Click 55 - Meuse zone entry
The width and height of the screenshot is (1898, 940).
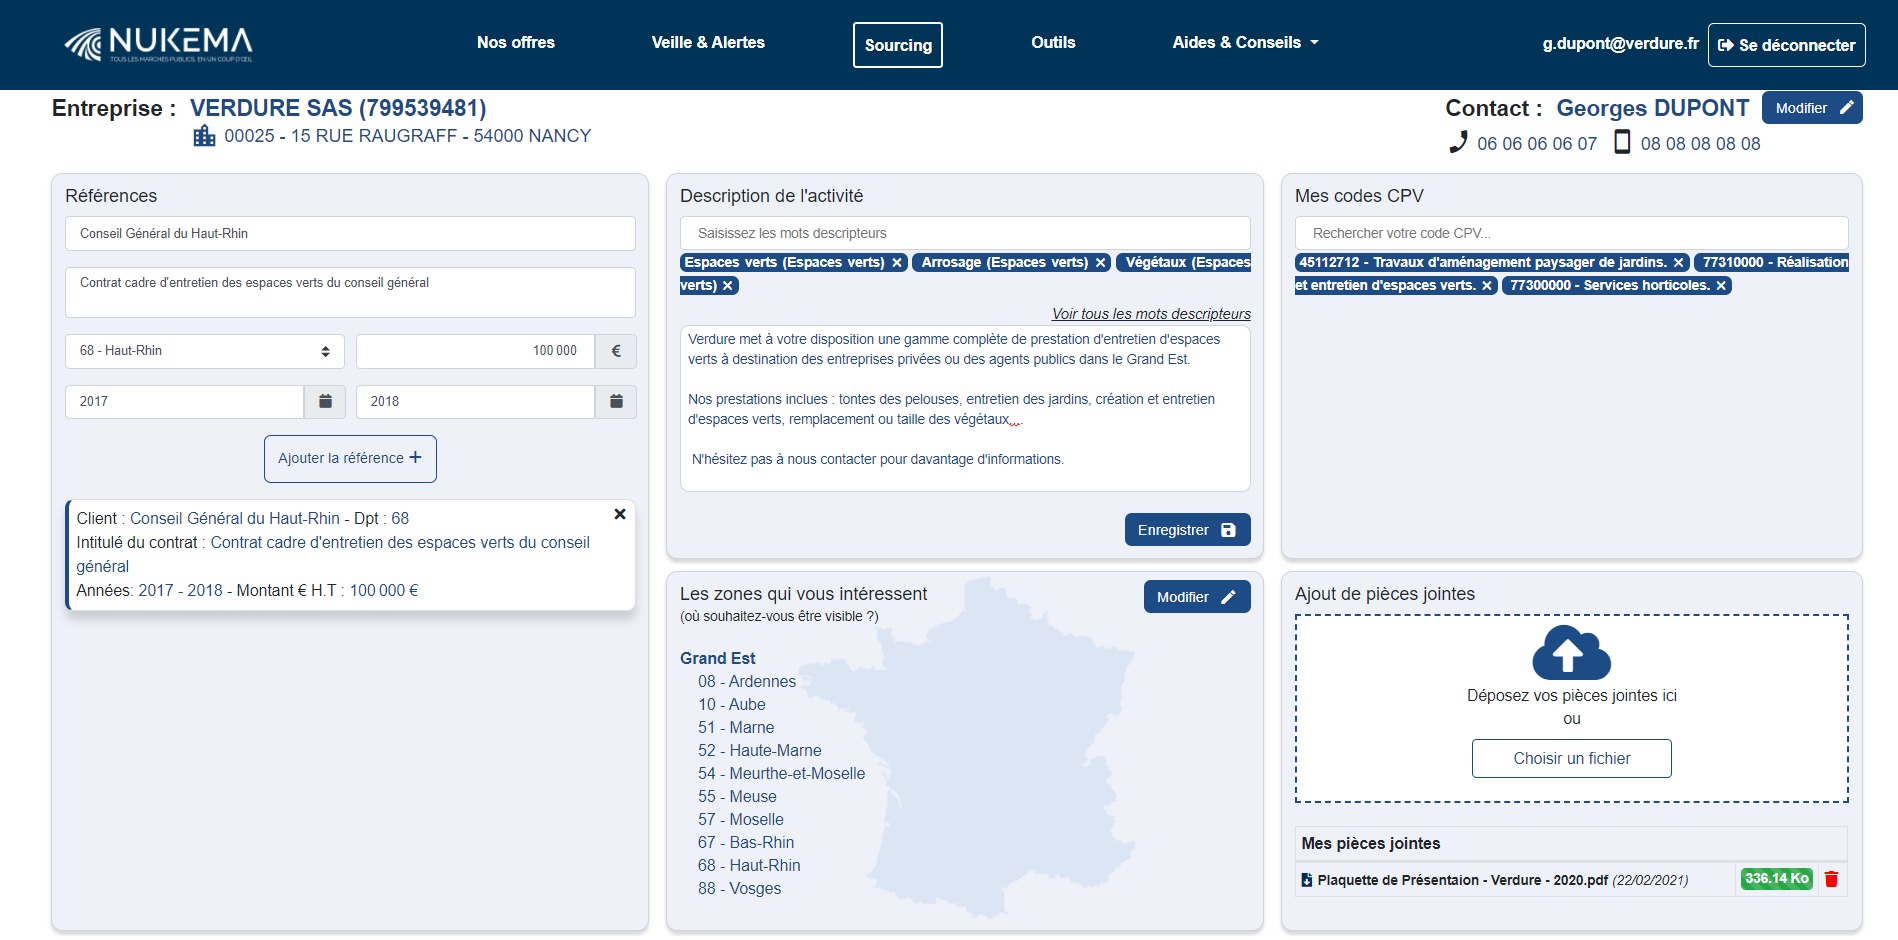[x=737, y=797]
